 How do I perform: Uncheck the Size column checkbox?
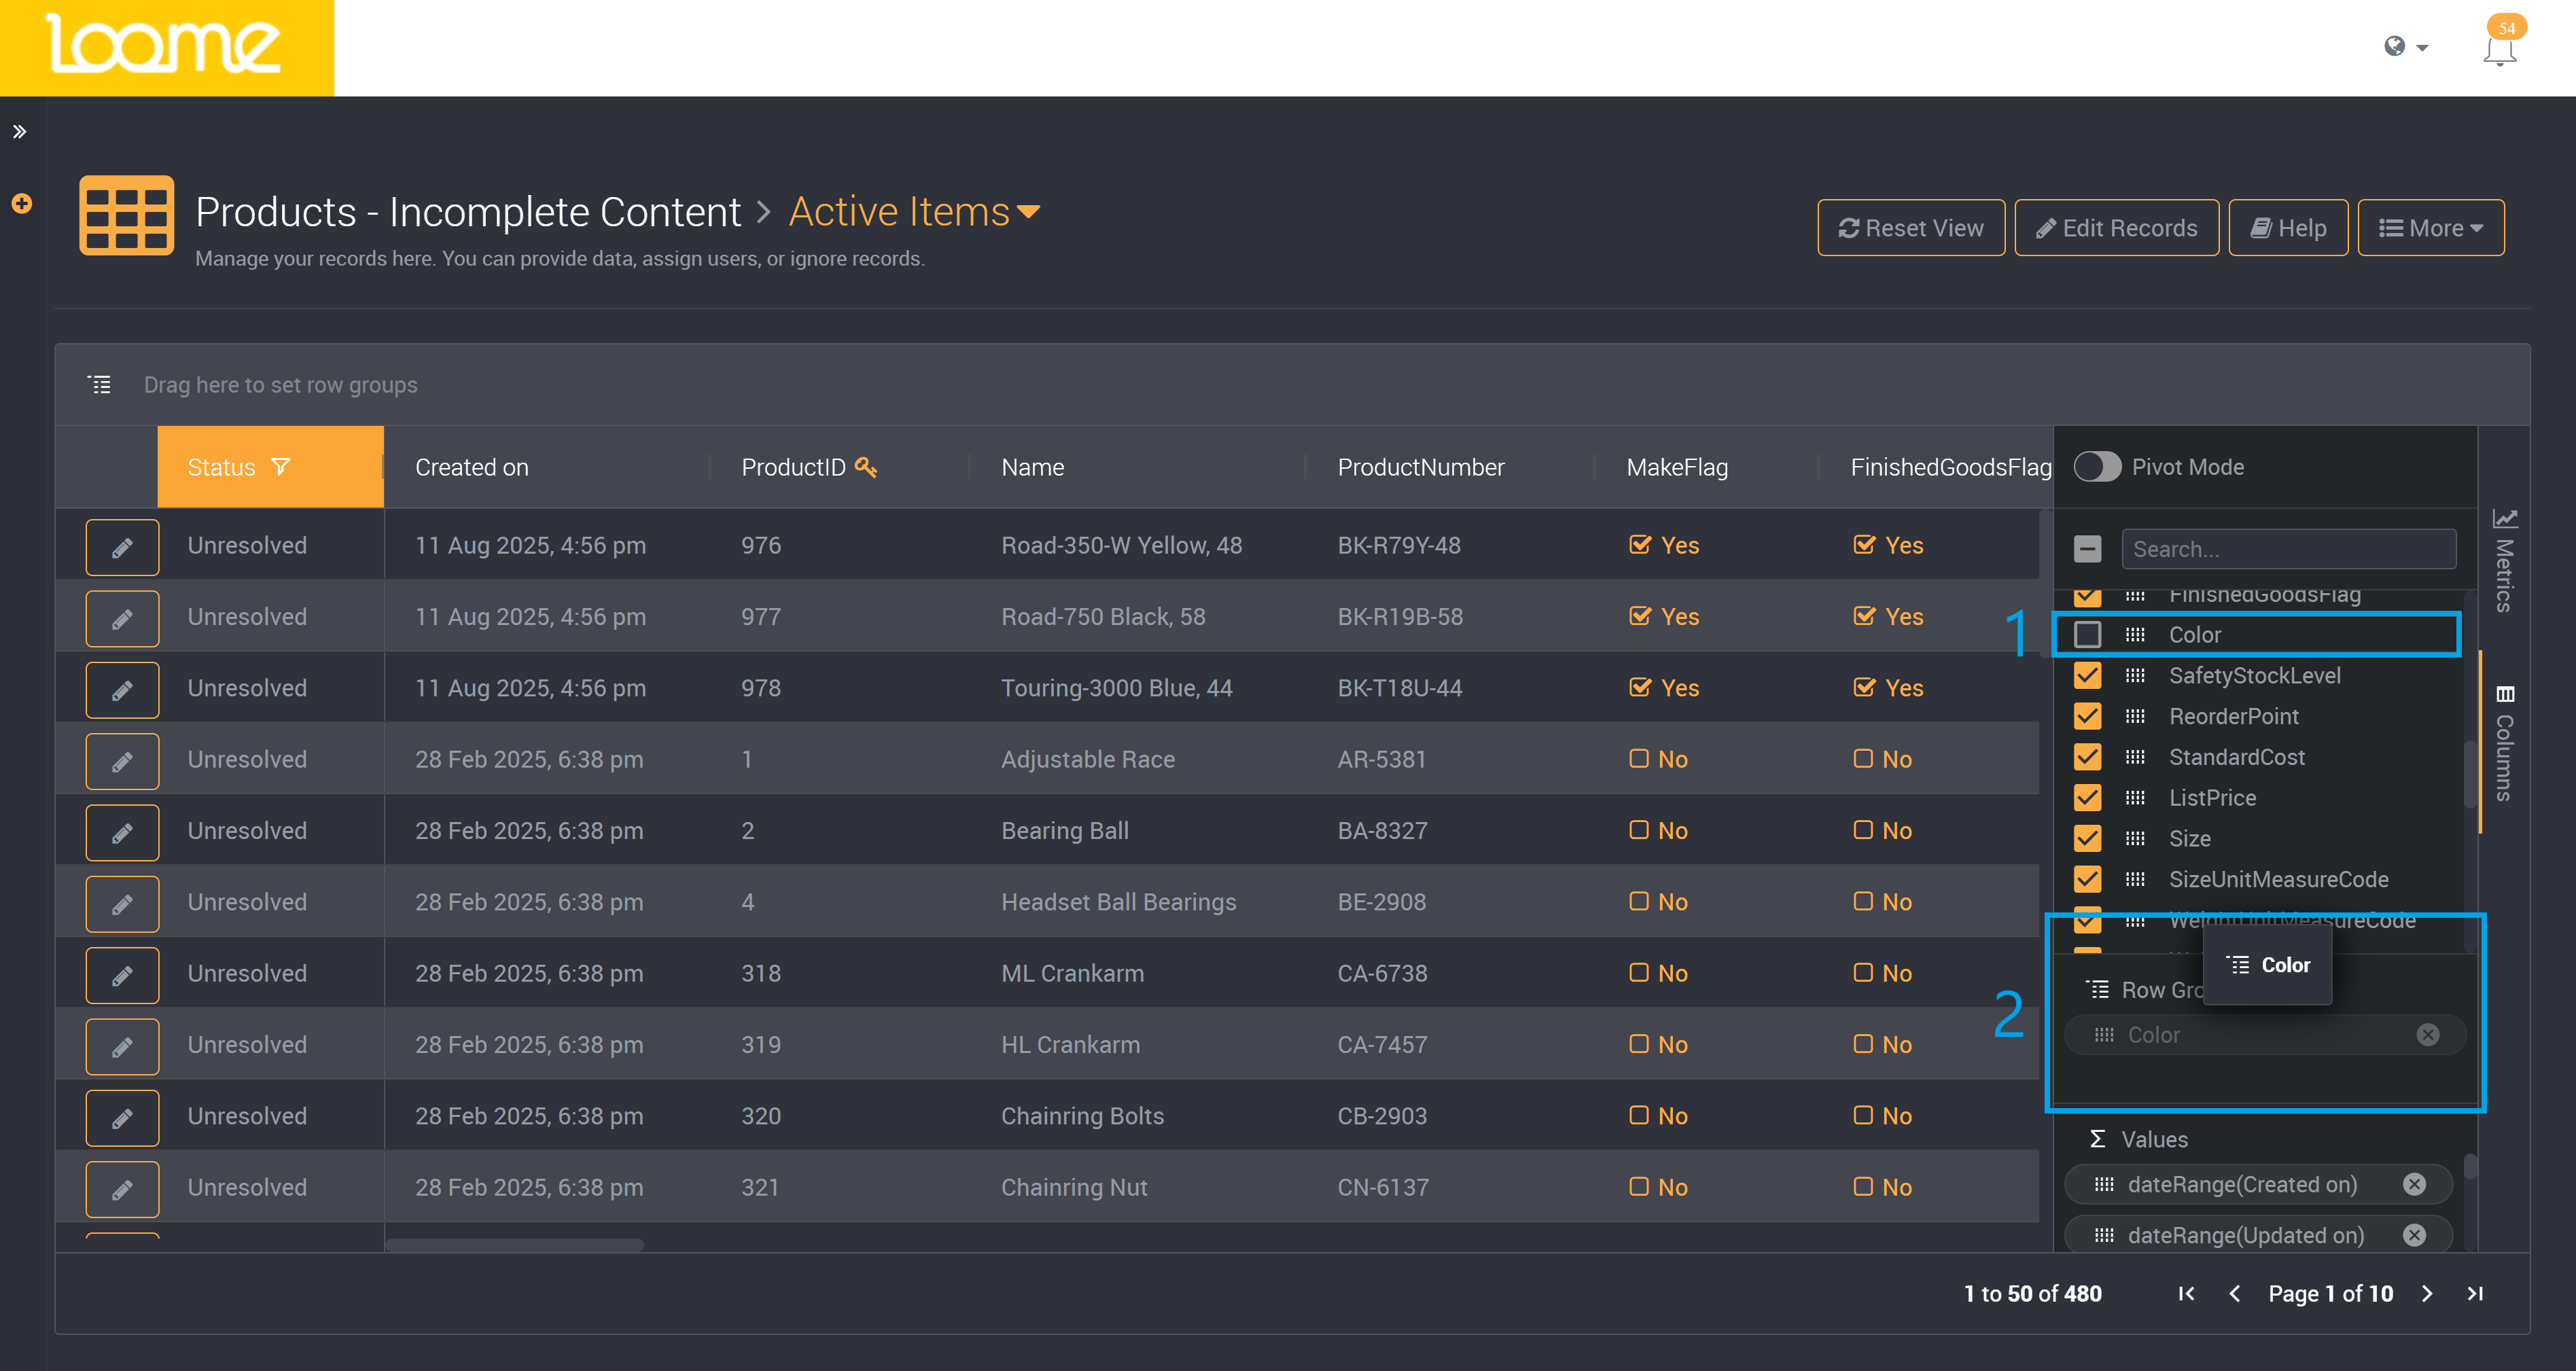(2087, 839)
